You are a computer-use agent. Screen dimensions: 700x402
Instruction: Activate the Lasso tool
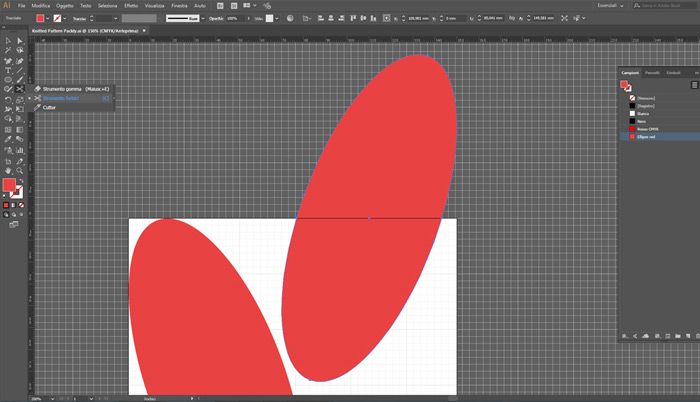(20, 50)
